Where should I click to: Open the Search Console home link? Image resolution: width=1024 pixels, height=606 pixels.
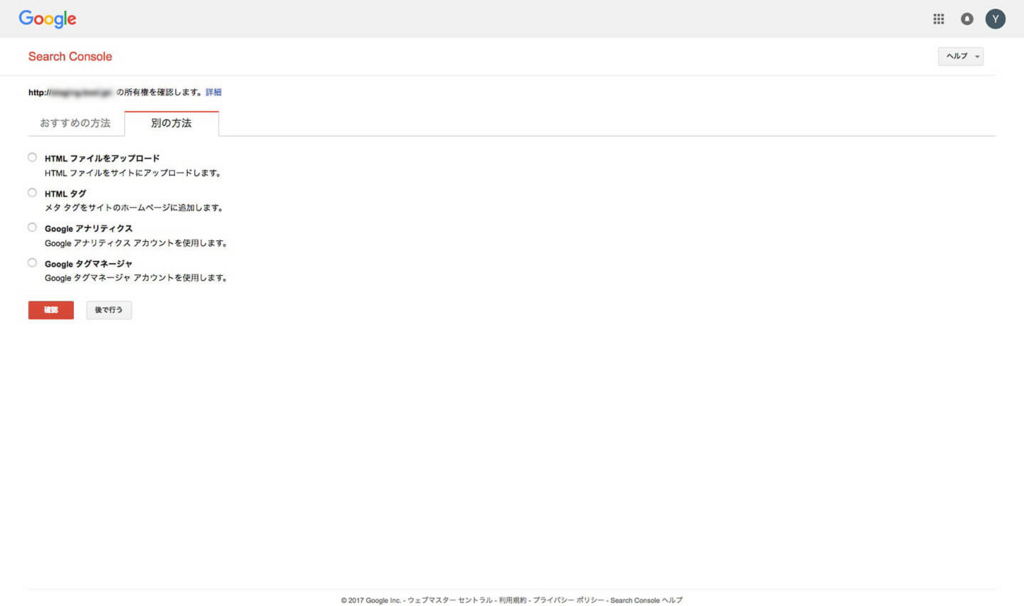click(70, 56)
